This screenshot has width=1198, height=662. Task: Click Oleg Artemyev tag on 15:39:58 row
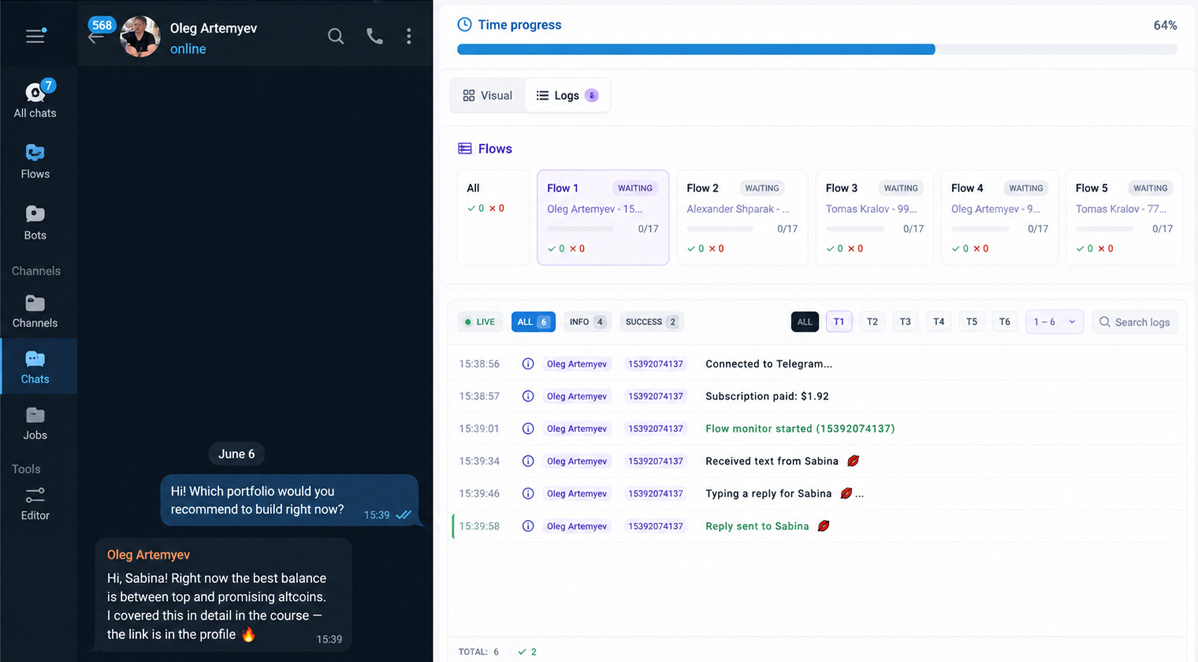coord(577,526)
